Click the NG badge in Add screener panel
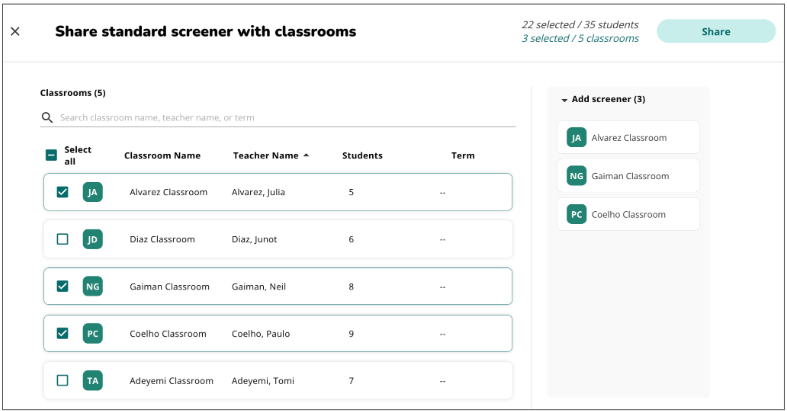 click(x=576, y=176)
